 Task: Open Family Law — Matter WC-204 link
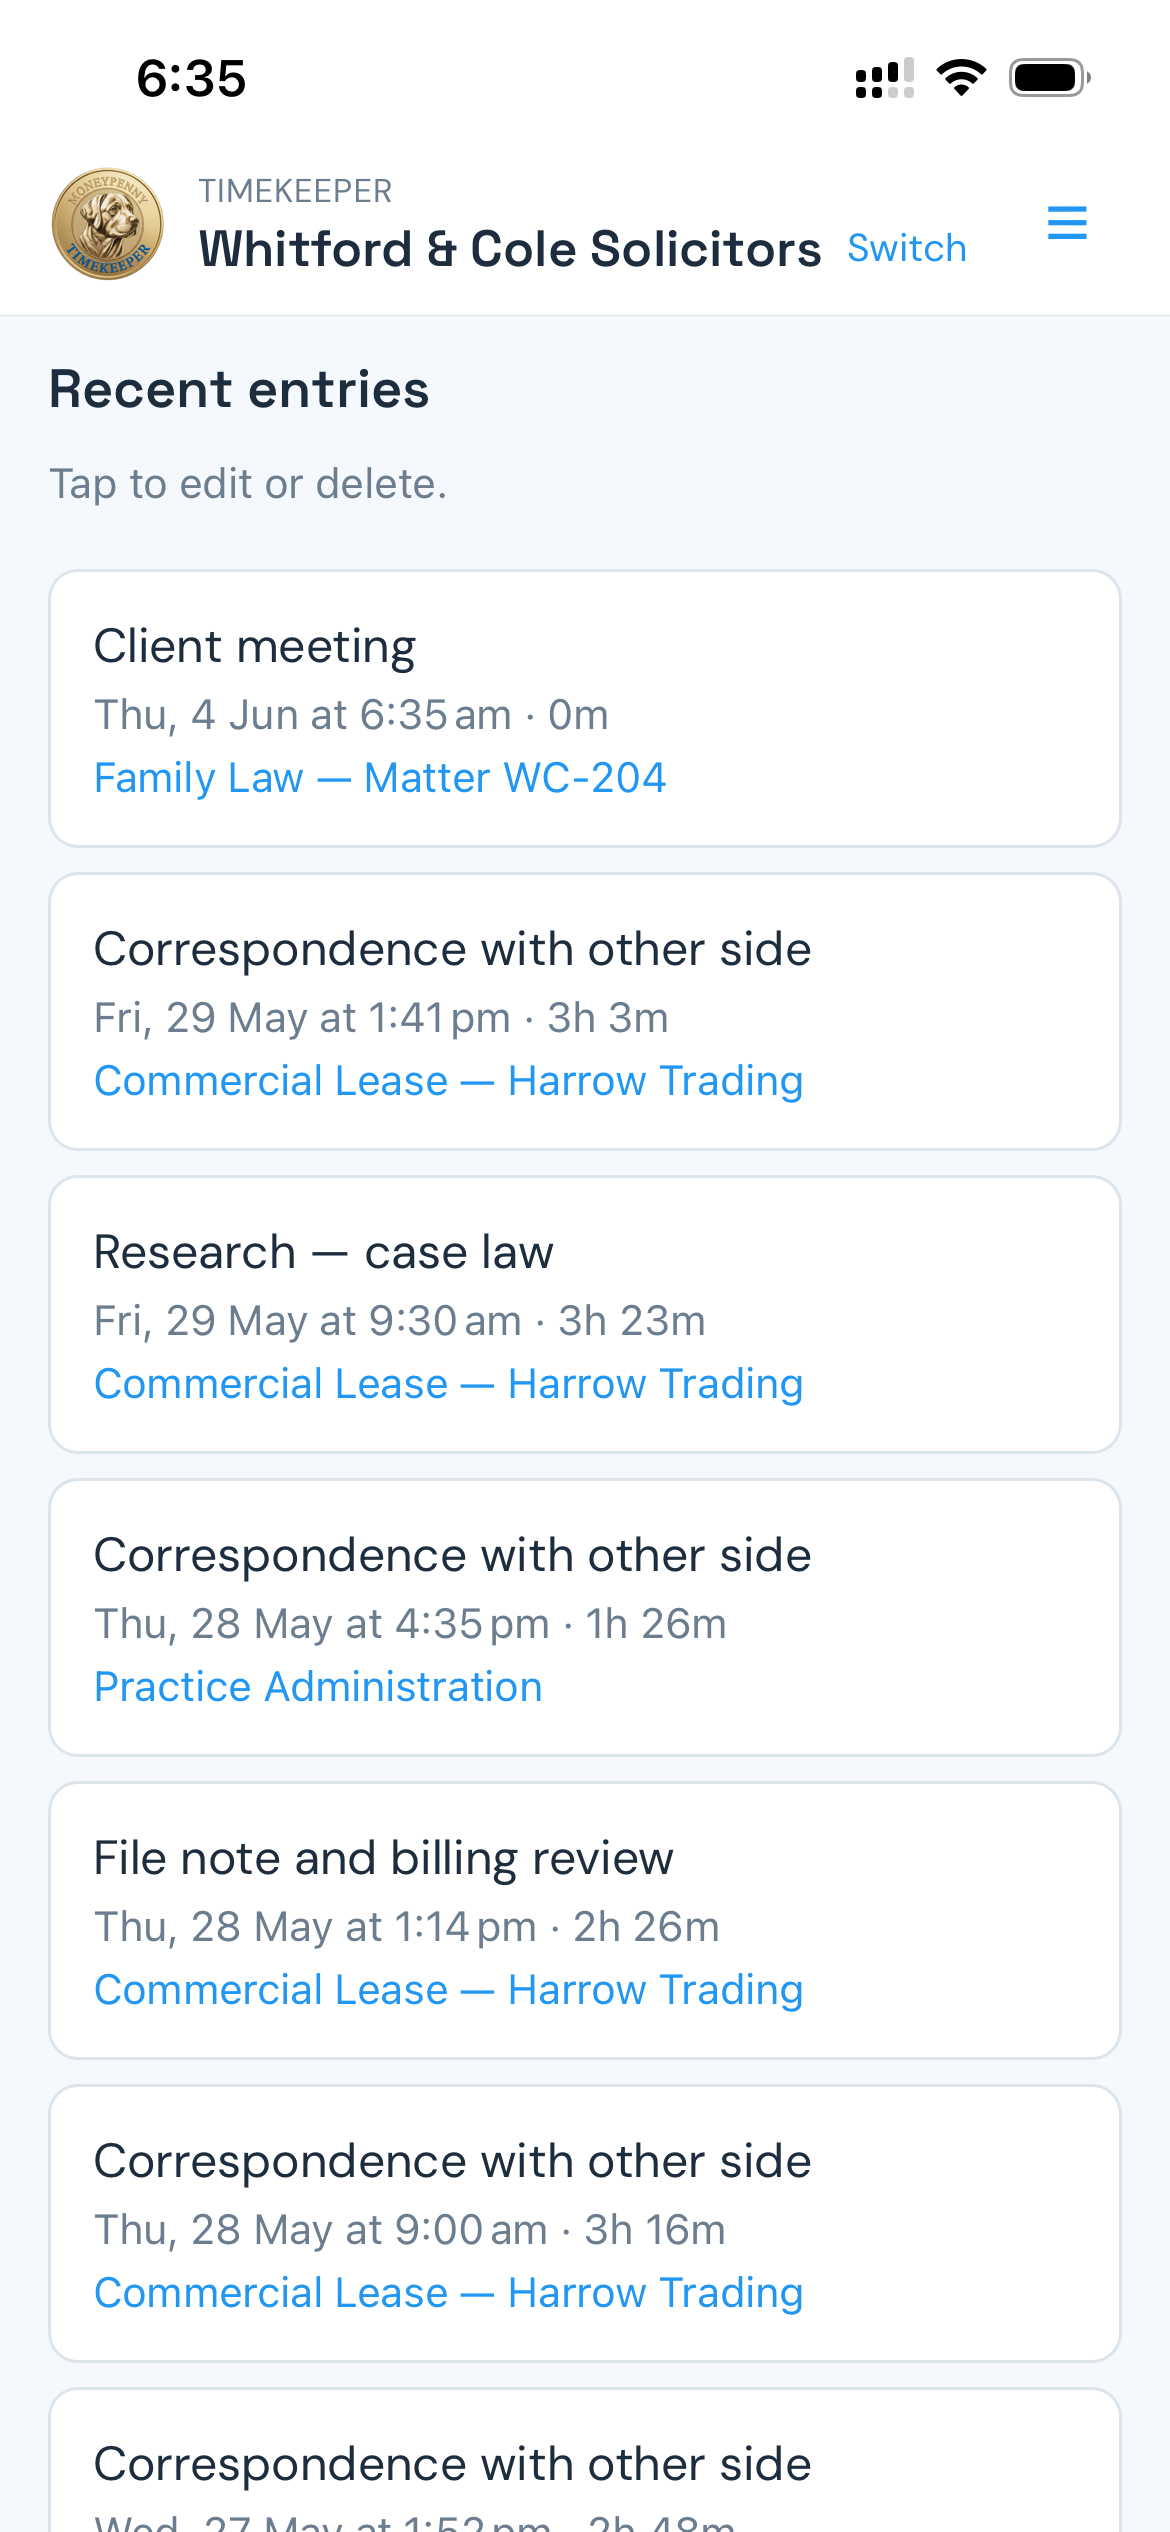(380, 778)
